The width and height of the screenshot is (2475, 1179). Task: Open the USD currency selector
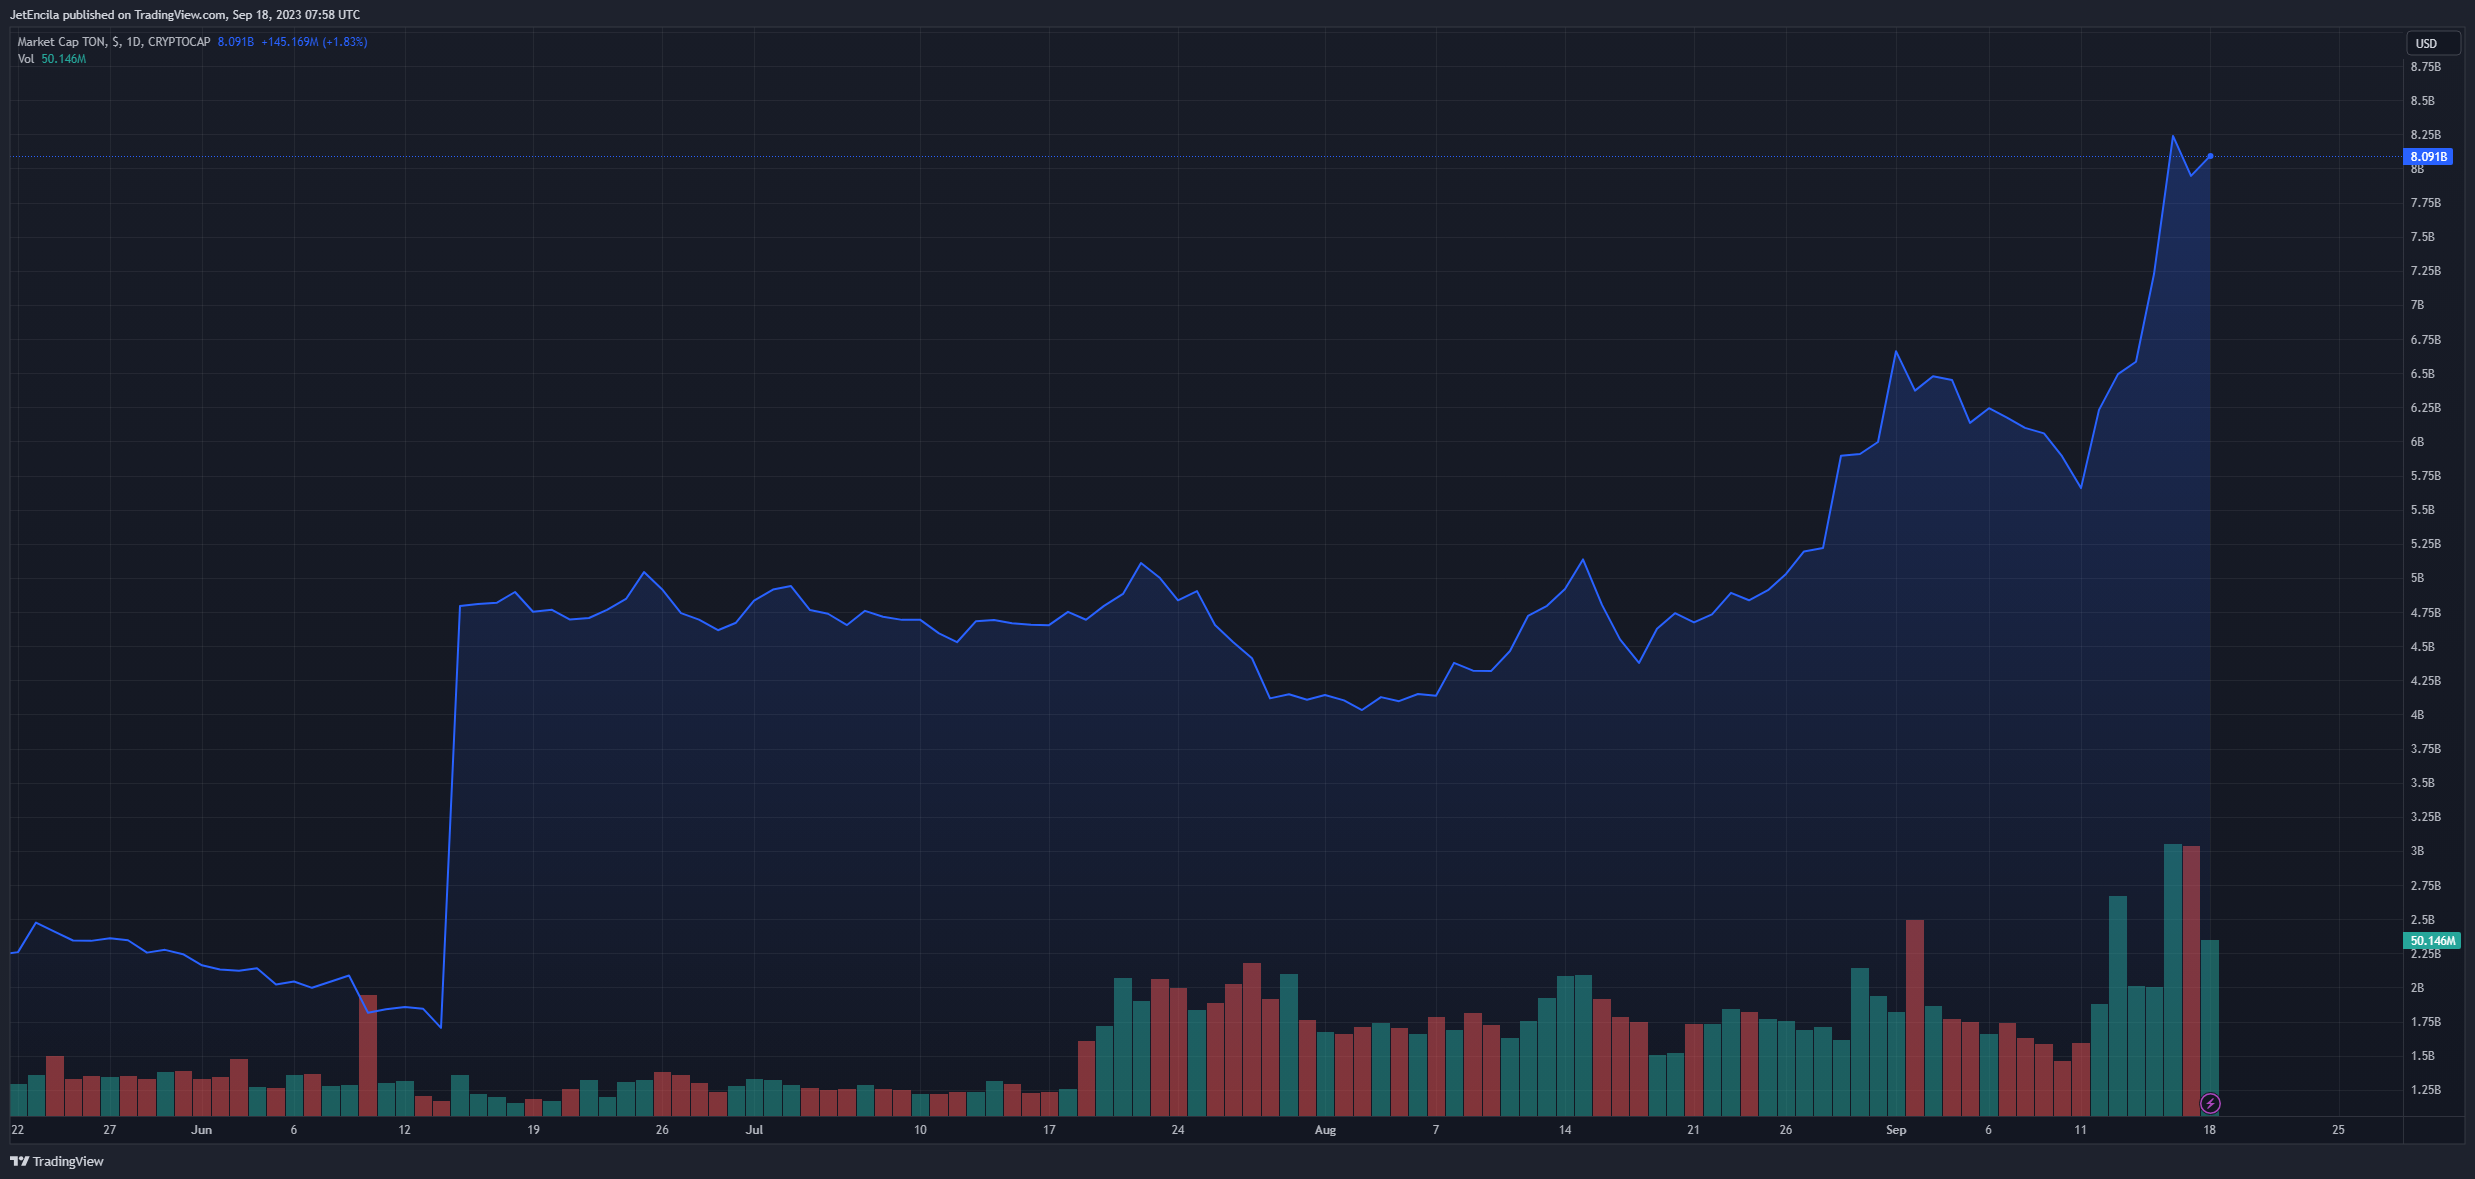2432,43
